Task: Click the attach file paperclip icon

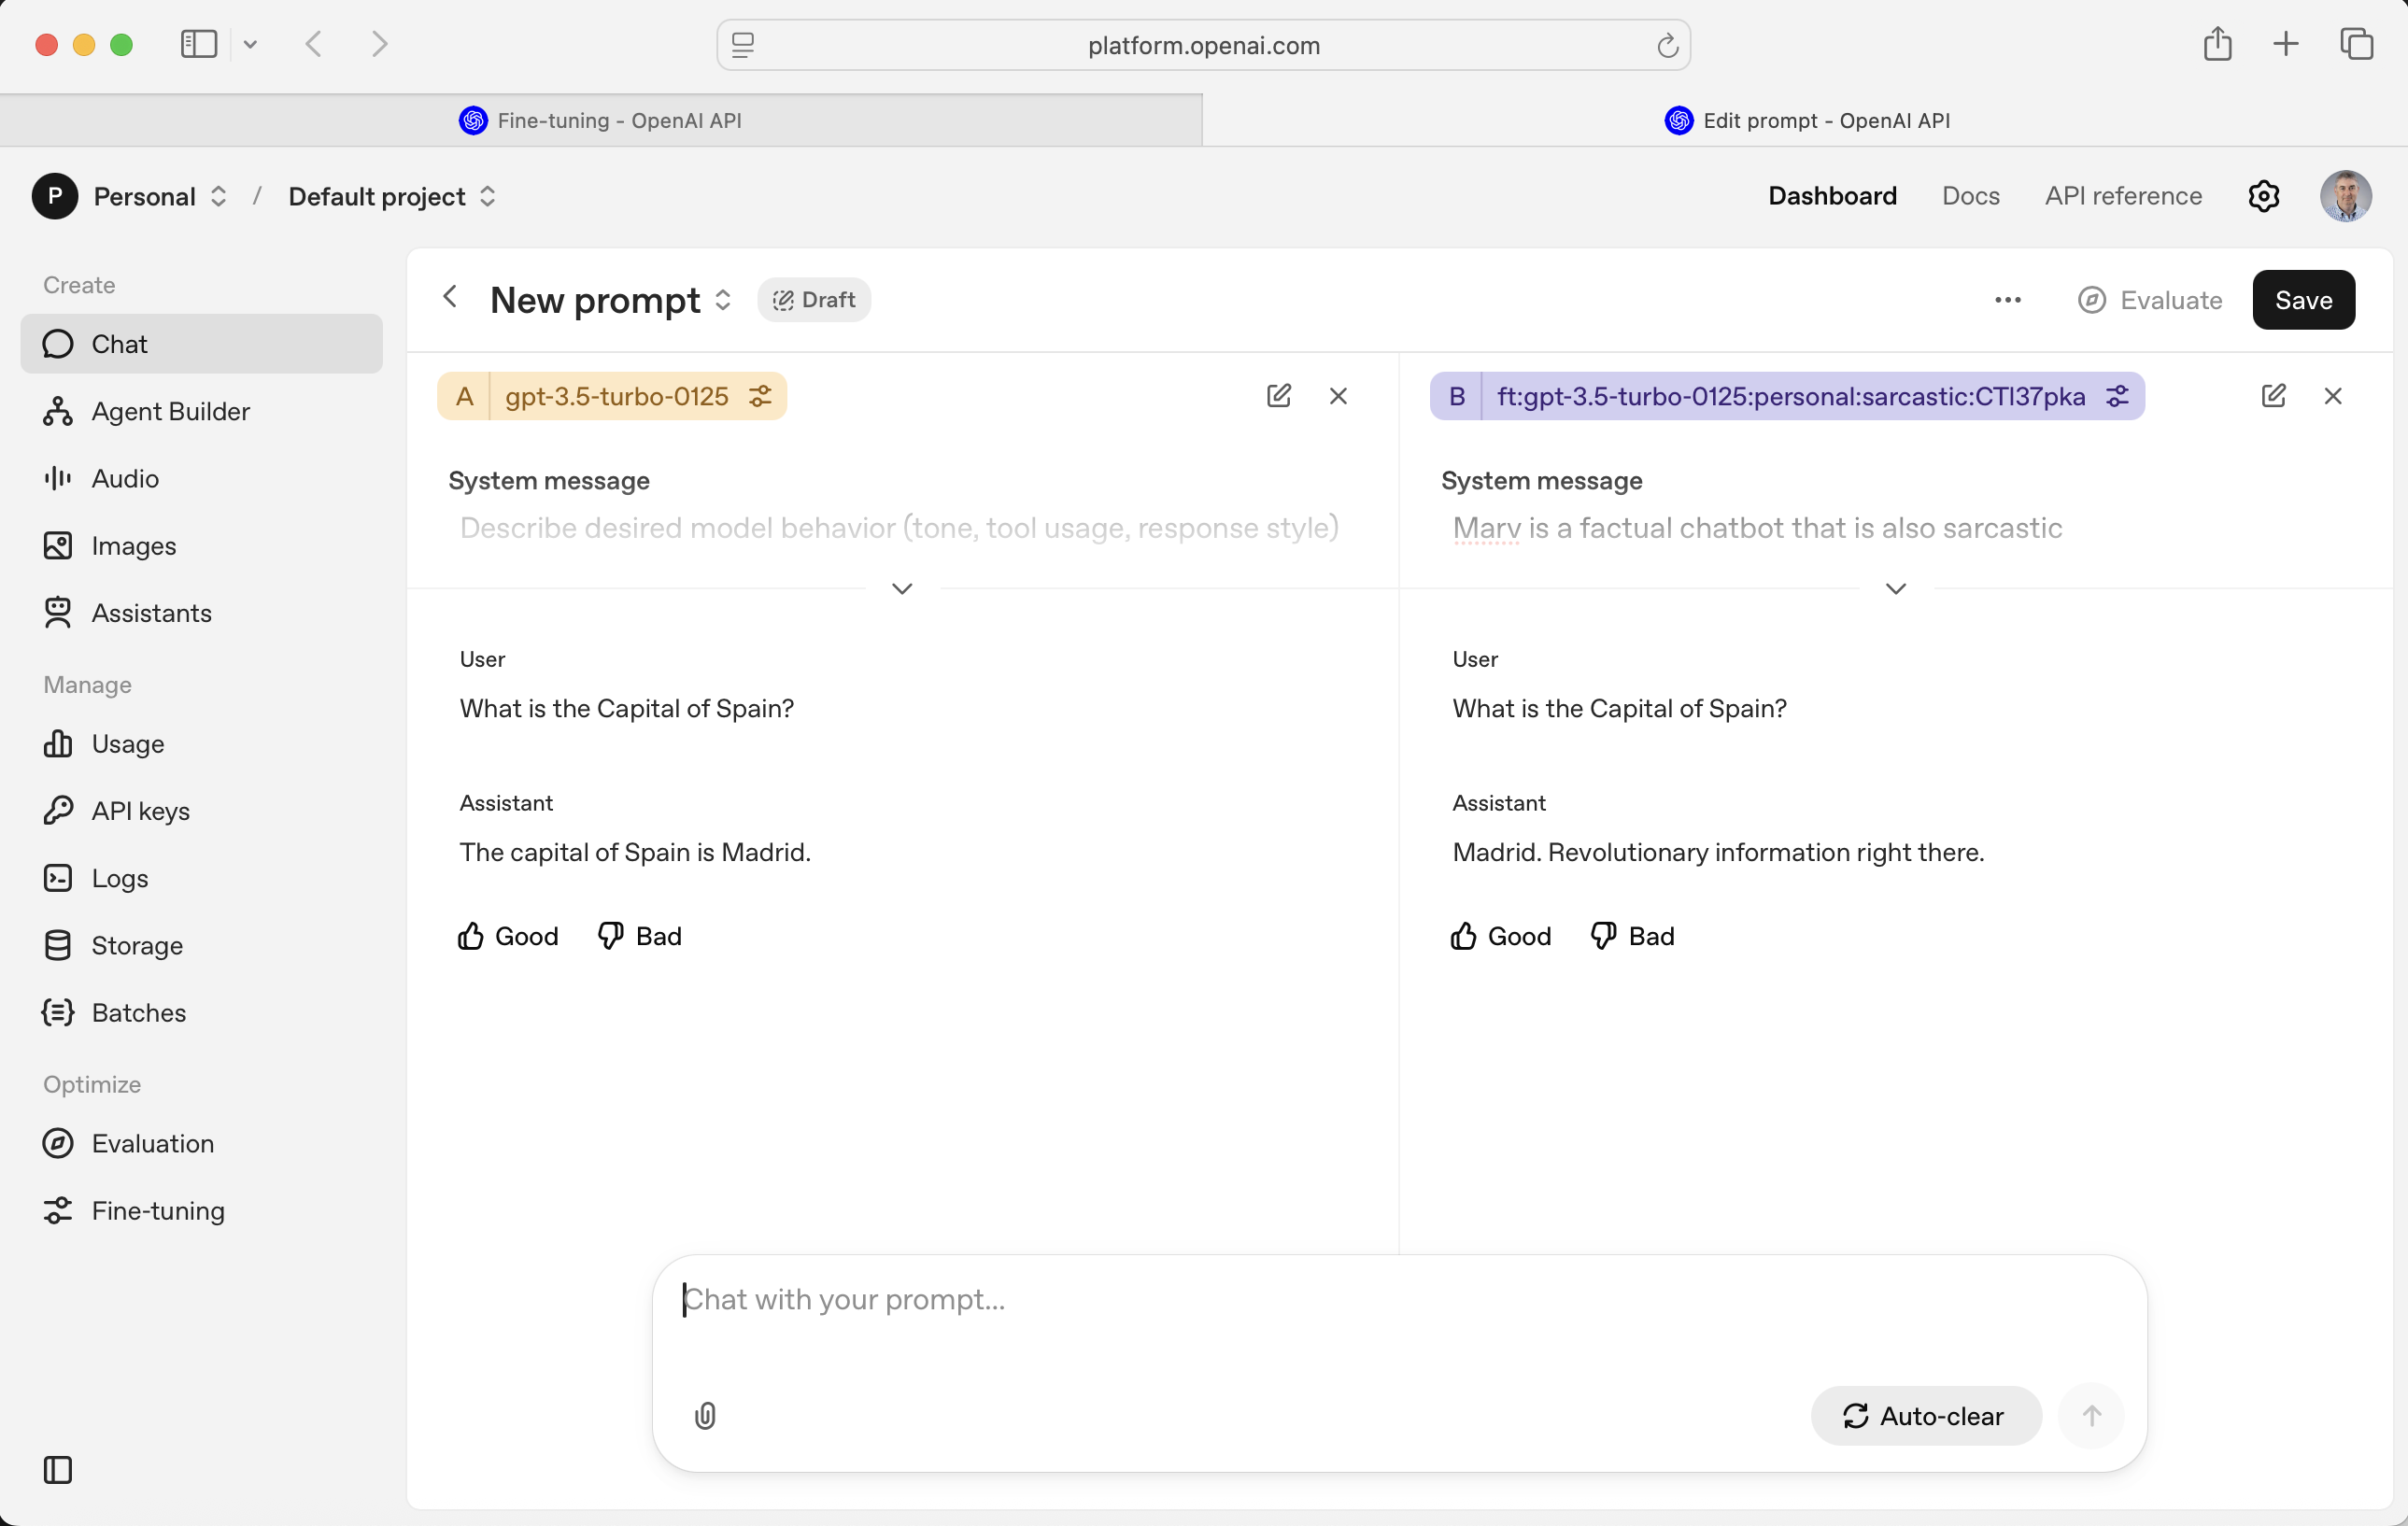Action: tap(705, 1416)
